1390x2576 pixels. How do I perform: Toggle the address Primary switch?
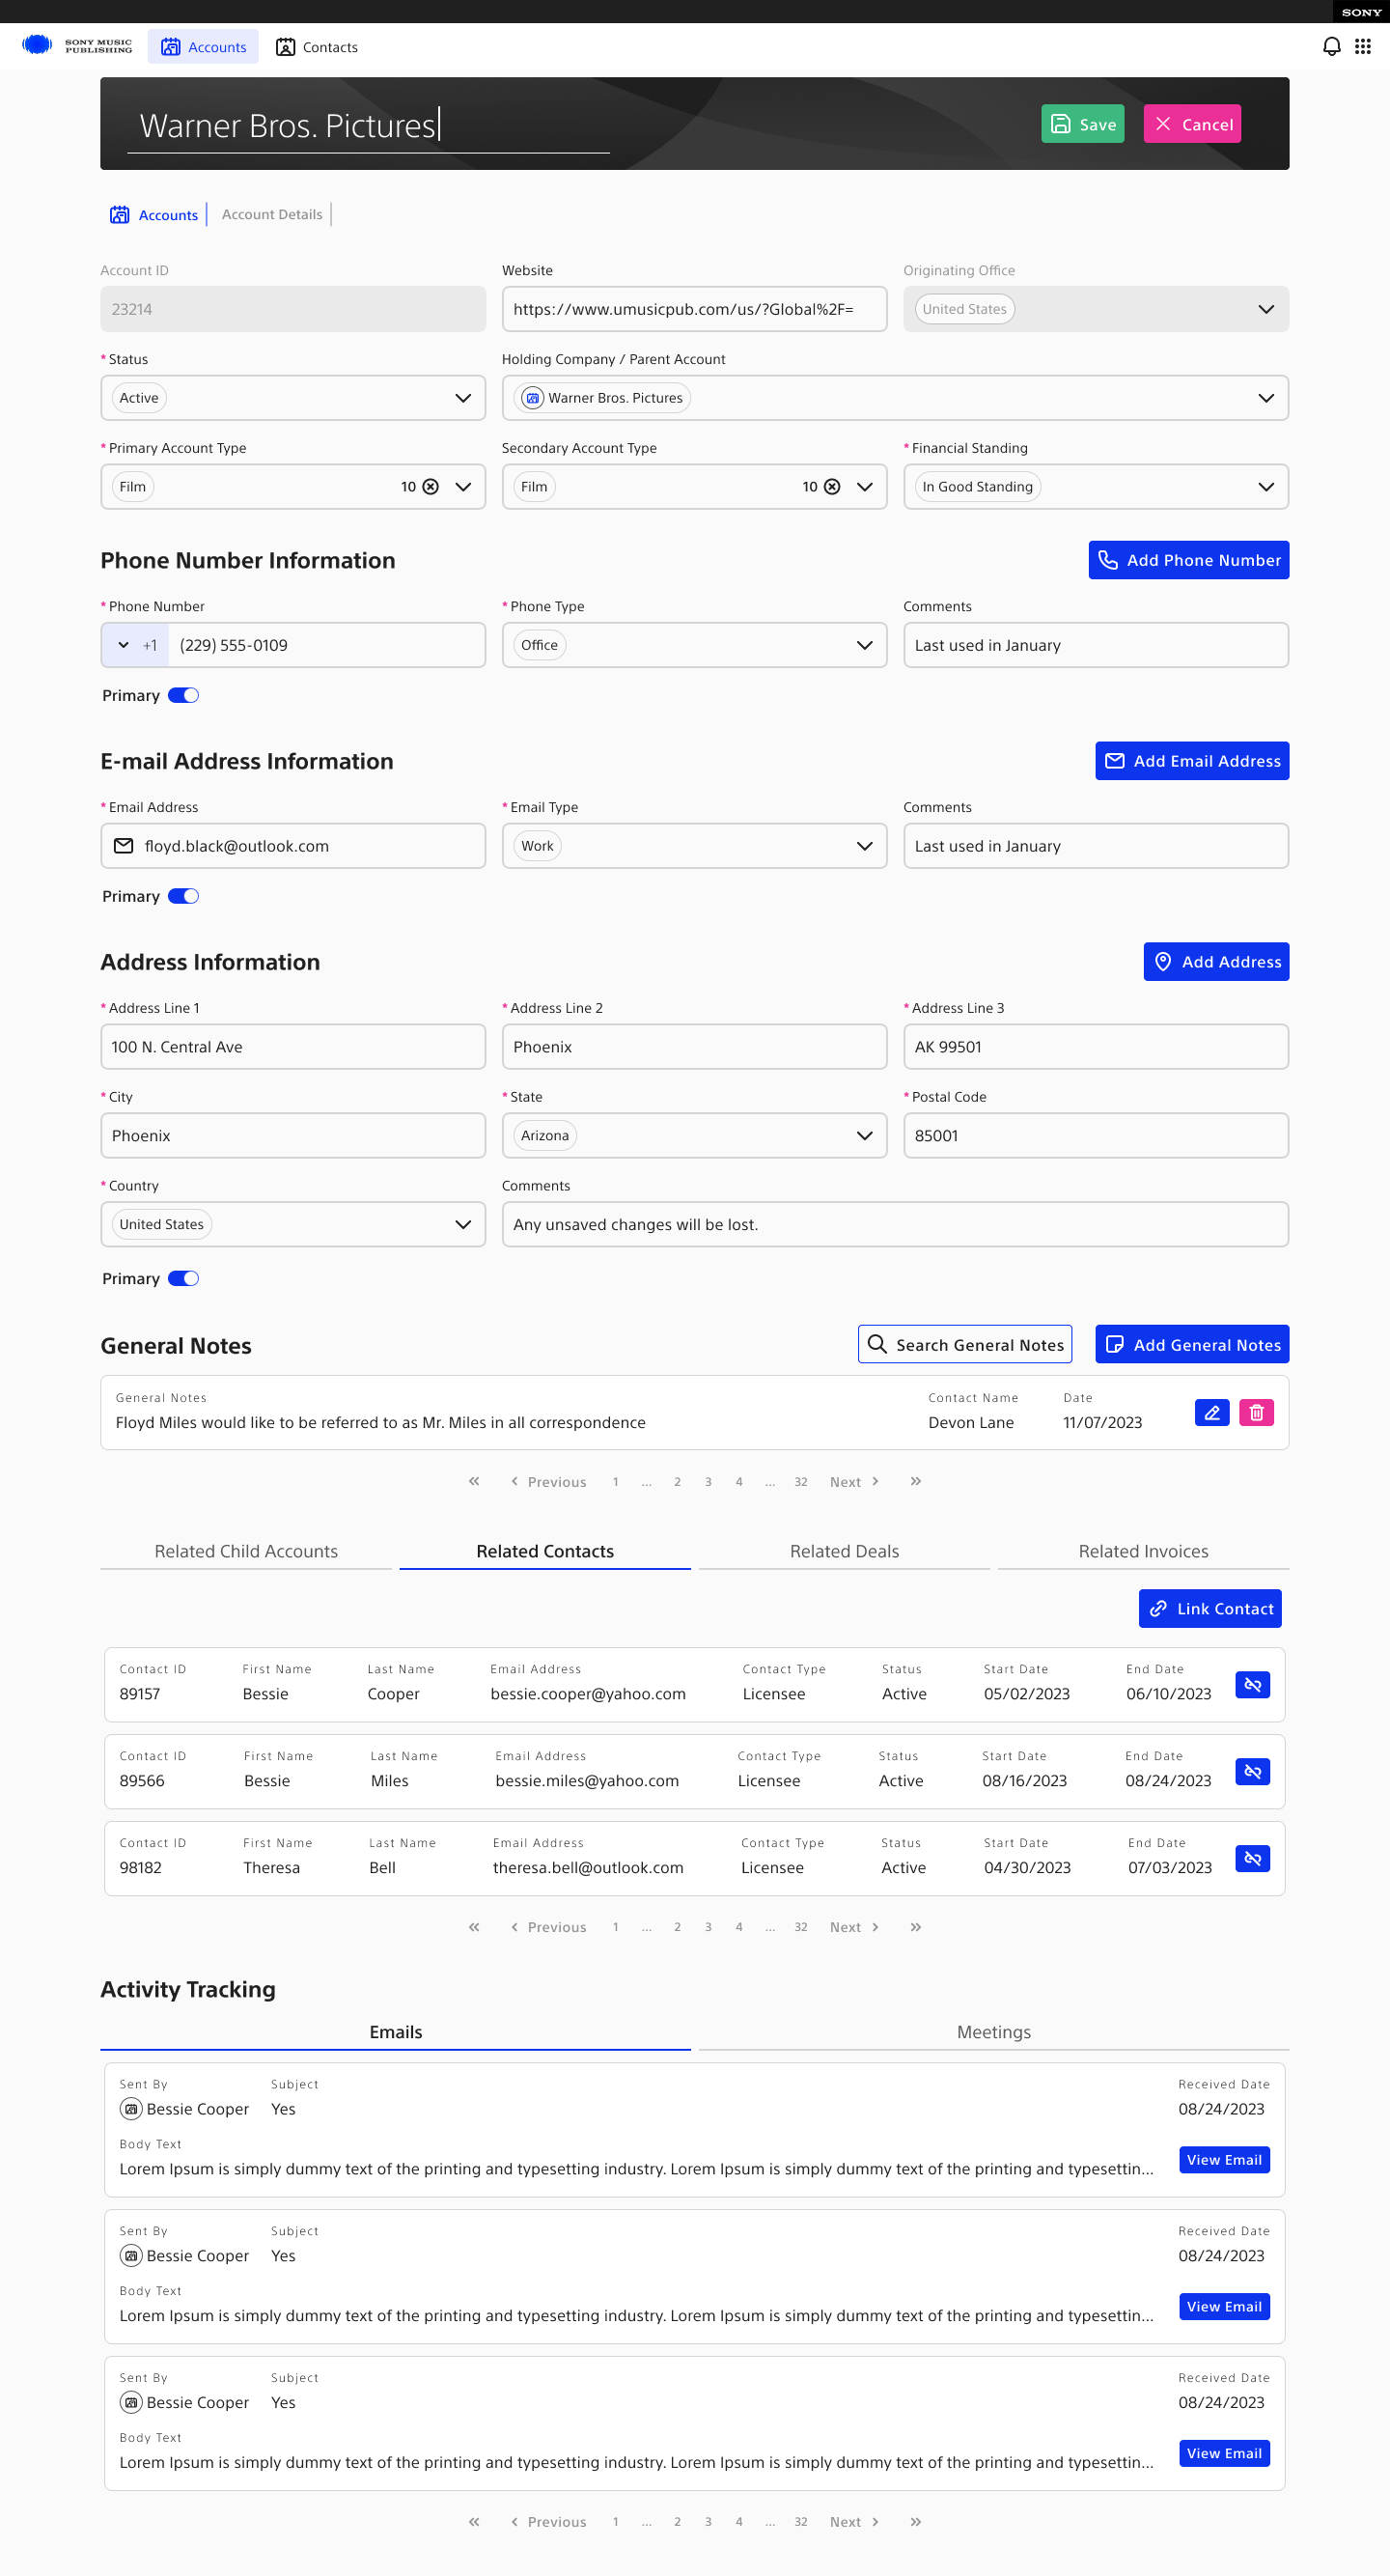tap(183, 1279)
